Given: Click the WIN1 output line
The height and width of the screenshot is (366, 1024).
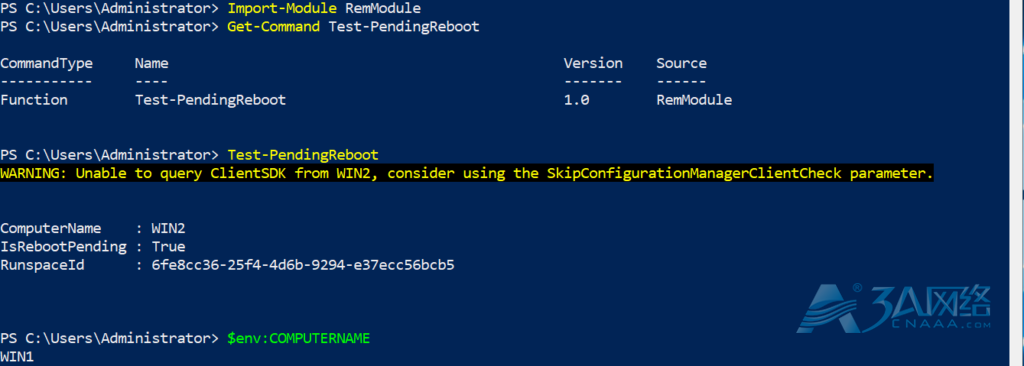Looking at the screenshot, I should coord(17,357).
